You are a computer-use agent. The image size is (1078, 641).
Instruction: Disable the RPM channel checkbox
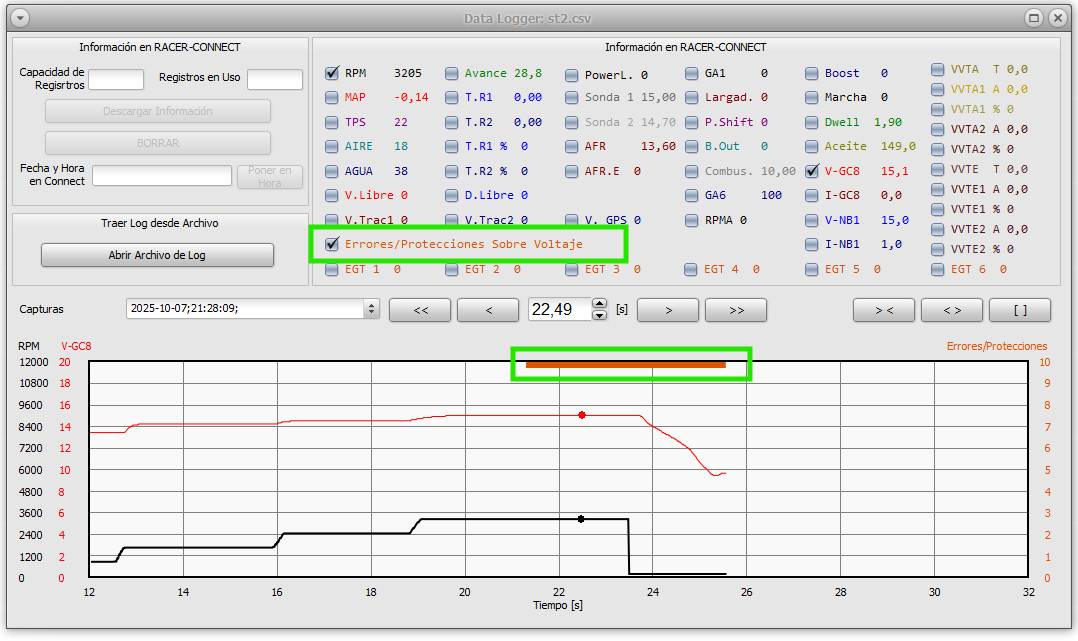point(331,73)
